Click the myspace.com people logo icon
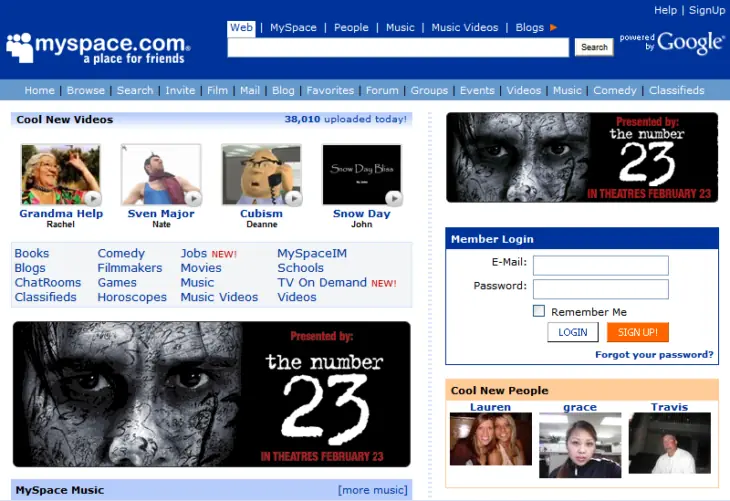Image resolution: width=730 pixels, height=501 pixels. tap(20, 47)
